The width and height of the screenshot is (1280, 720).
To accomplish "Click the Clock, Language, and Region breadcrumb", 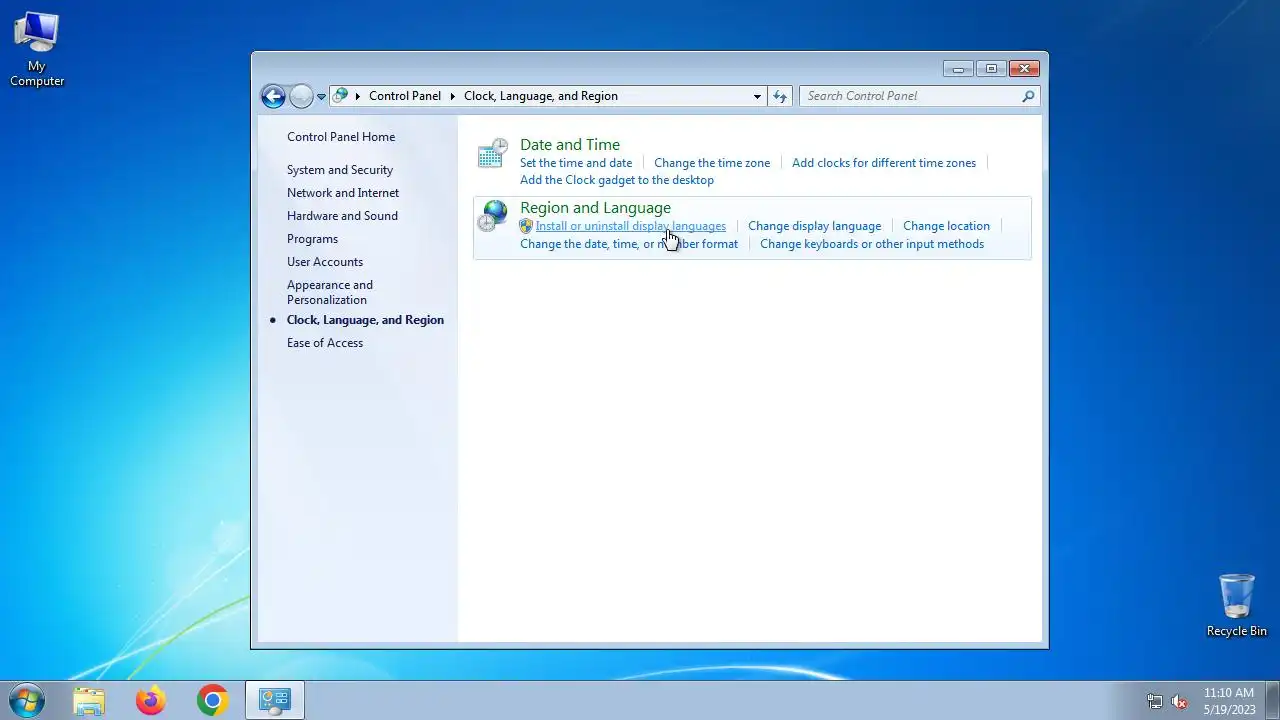I will point(541,96).
